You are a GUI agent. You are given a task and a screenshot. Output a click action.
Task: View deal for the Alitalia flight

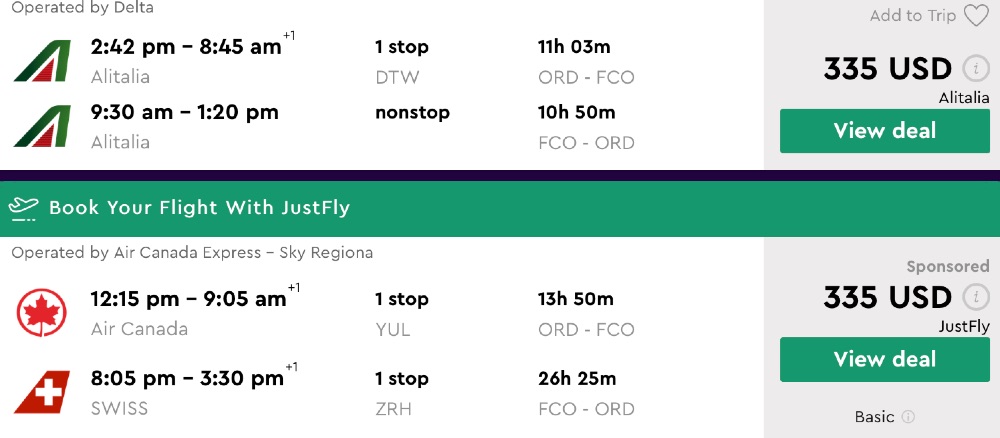[884, 131]
